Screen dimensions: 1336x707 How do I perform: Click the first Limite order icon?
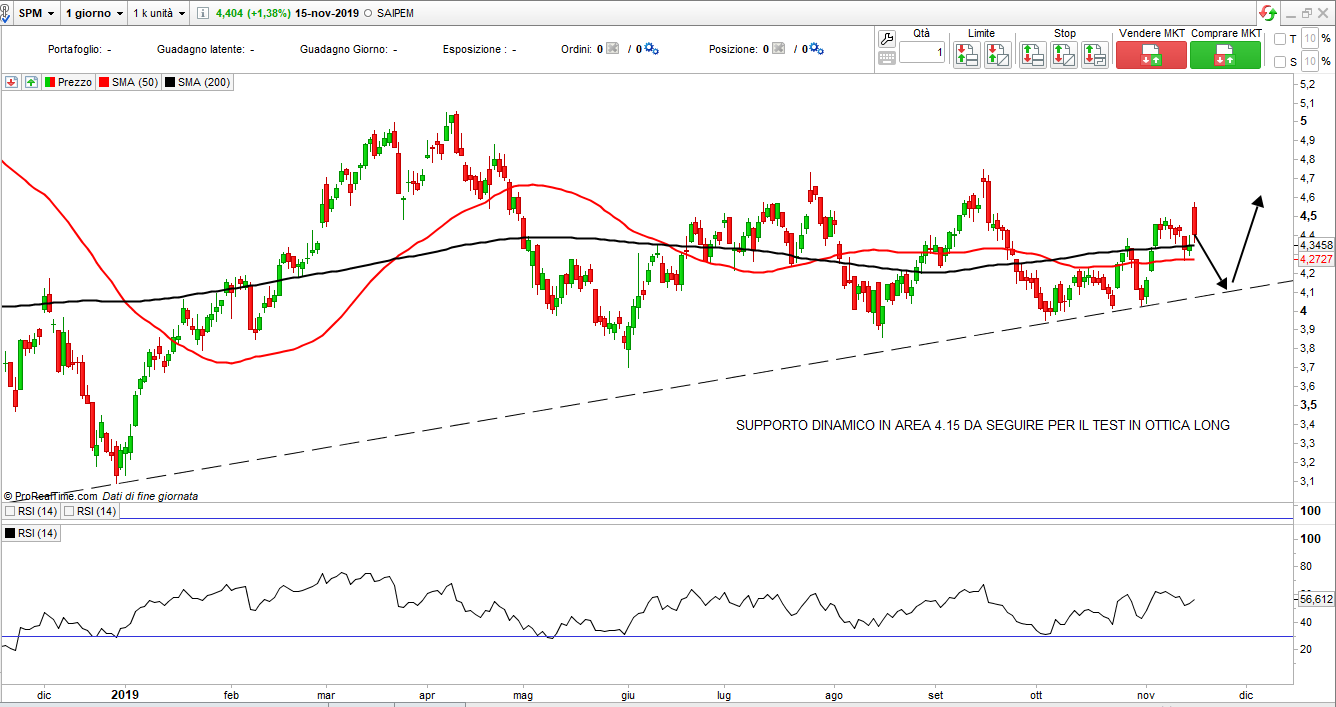coord(966,55)
